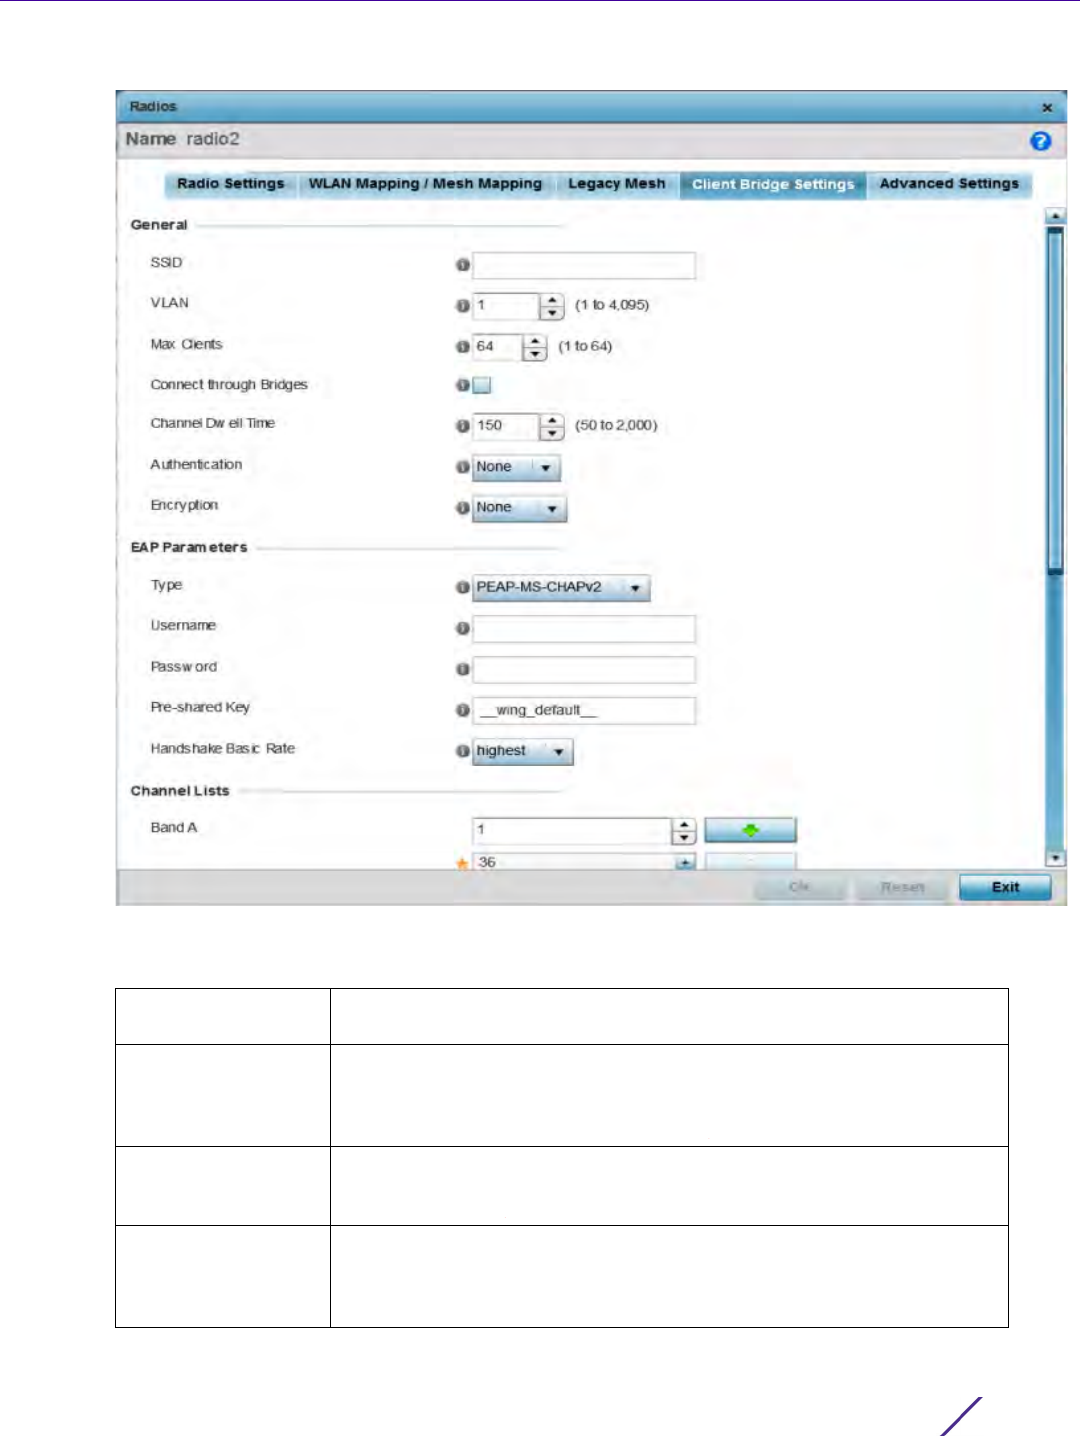The height and width of the screenshot is (1436, 1080).
Task: Open the Encryption dropdown
Action: click(x=519, y=508)
